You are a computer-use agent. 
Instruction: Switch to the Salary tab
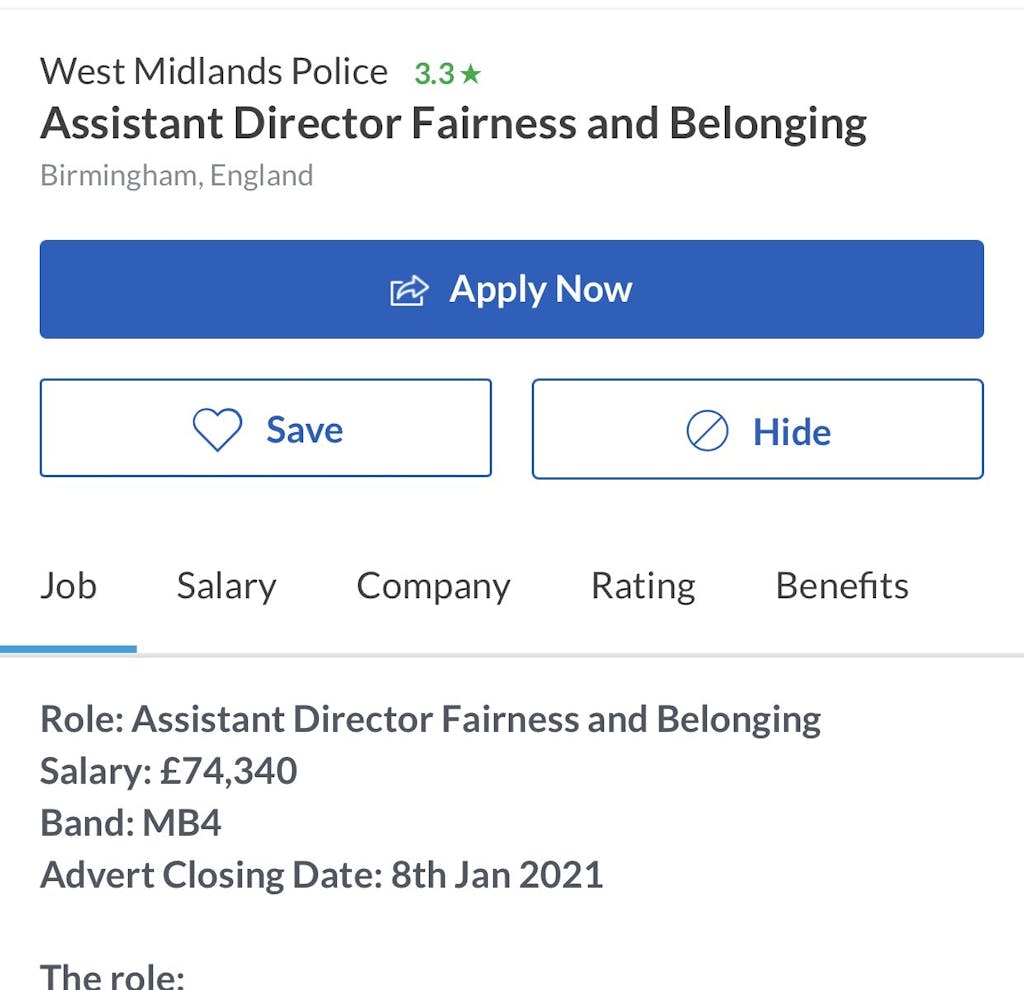(x=226, y=586)
